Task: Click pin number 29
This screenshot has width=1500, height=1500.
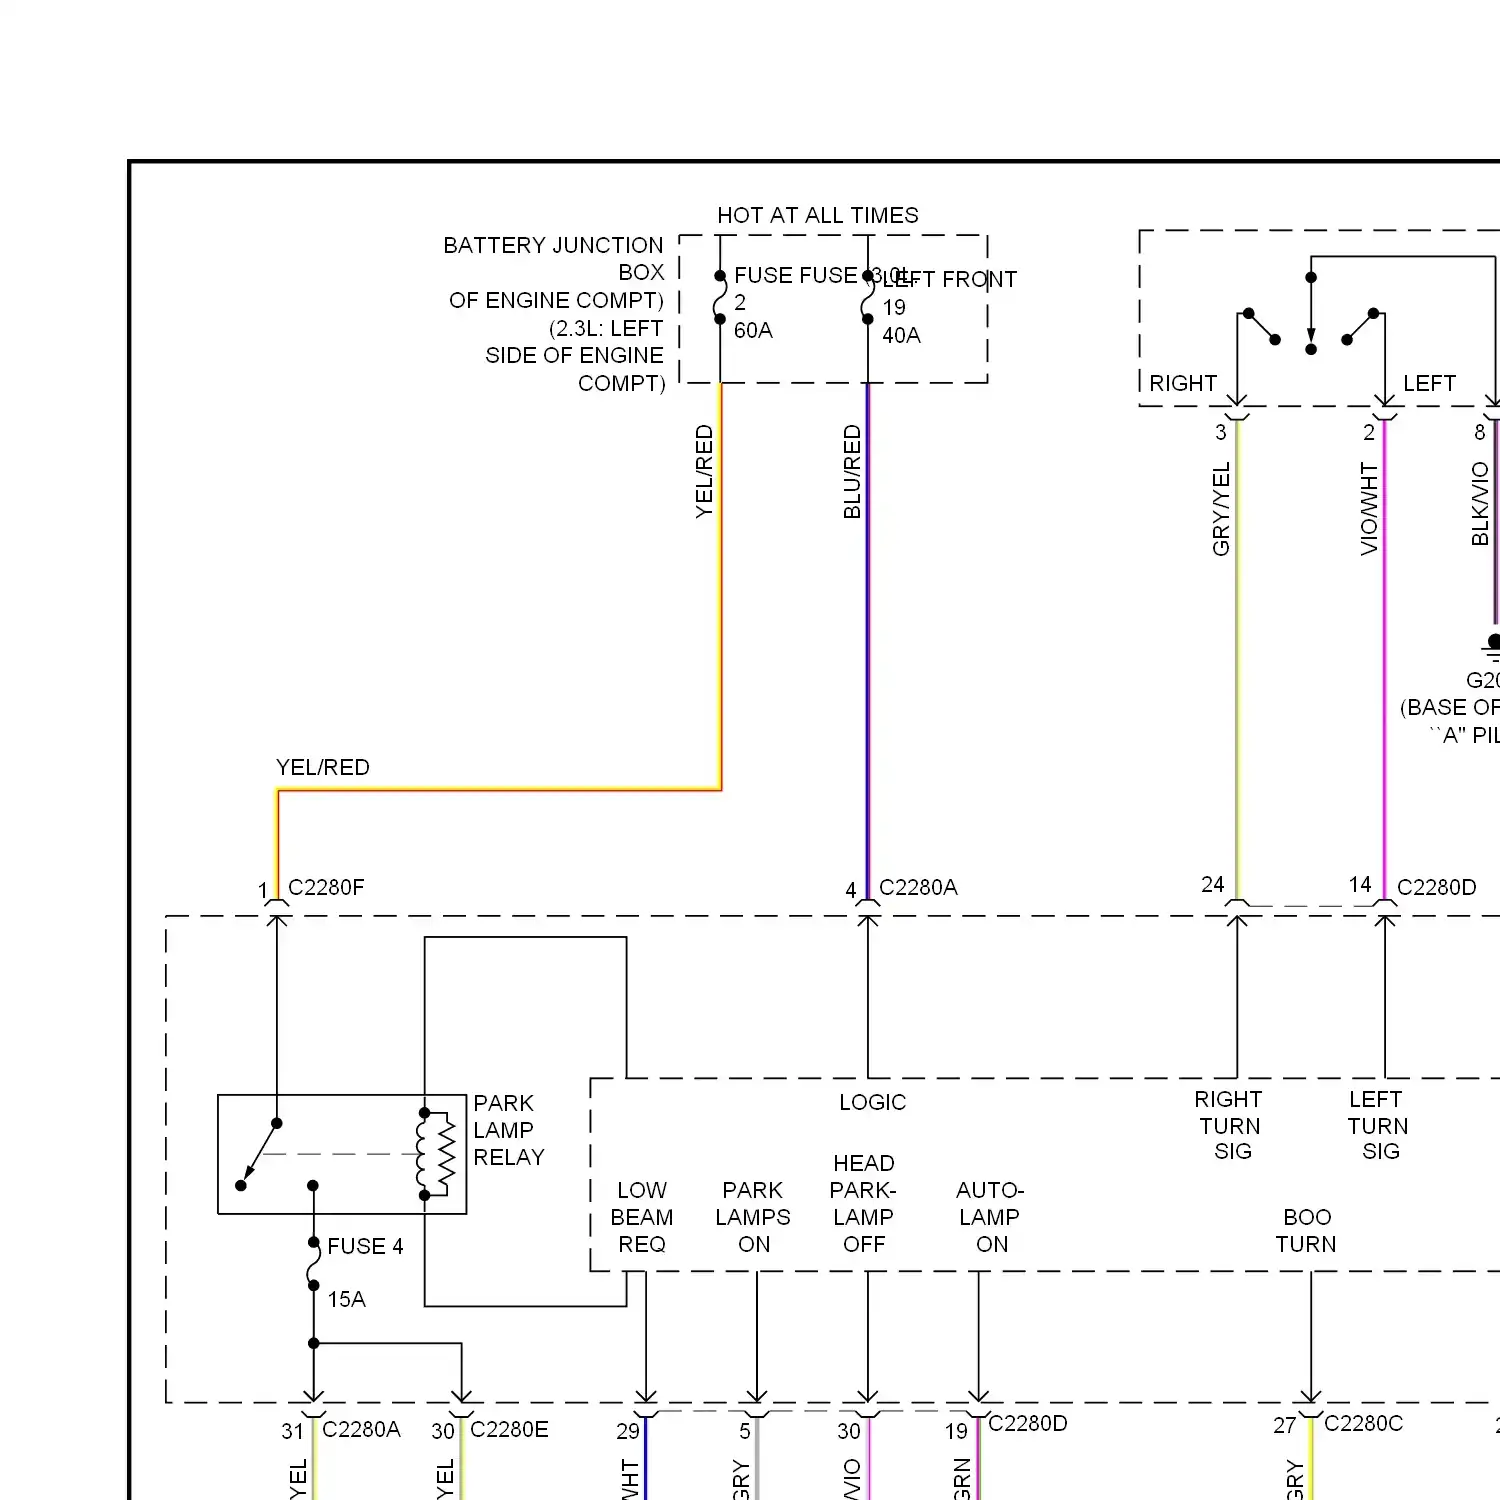Action: pyautogui.click(x=628, y=1431)
